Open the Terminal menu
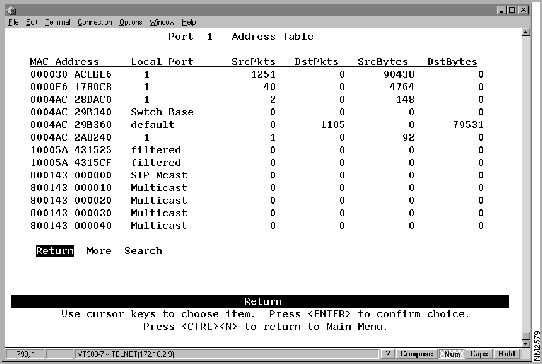This screenshot has height=364, width=542. pyautogui.click(x=57, y=22)
